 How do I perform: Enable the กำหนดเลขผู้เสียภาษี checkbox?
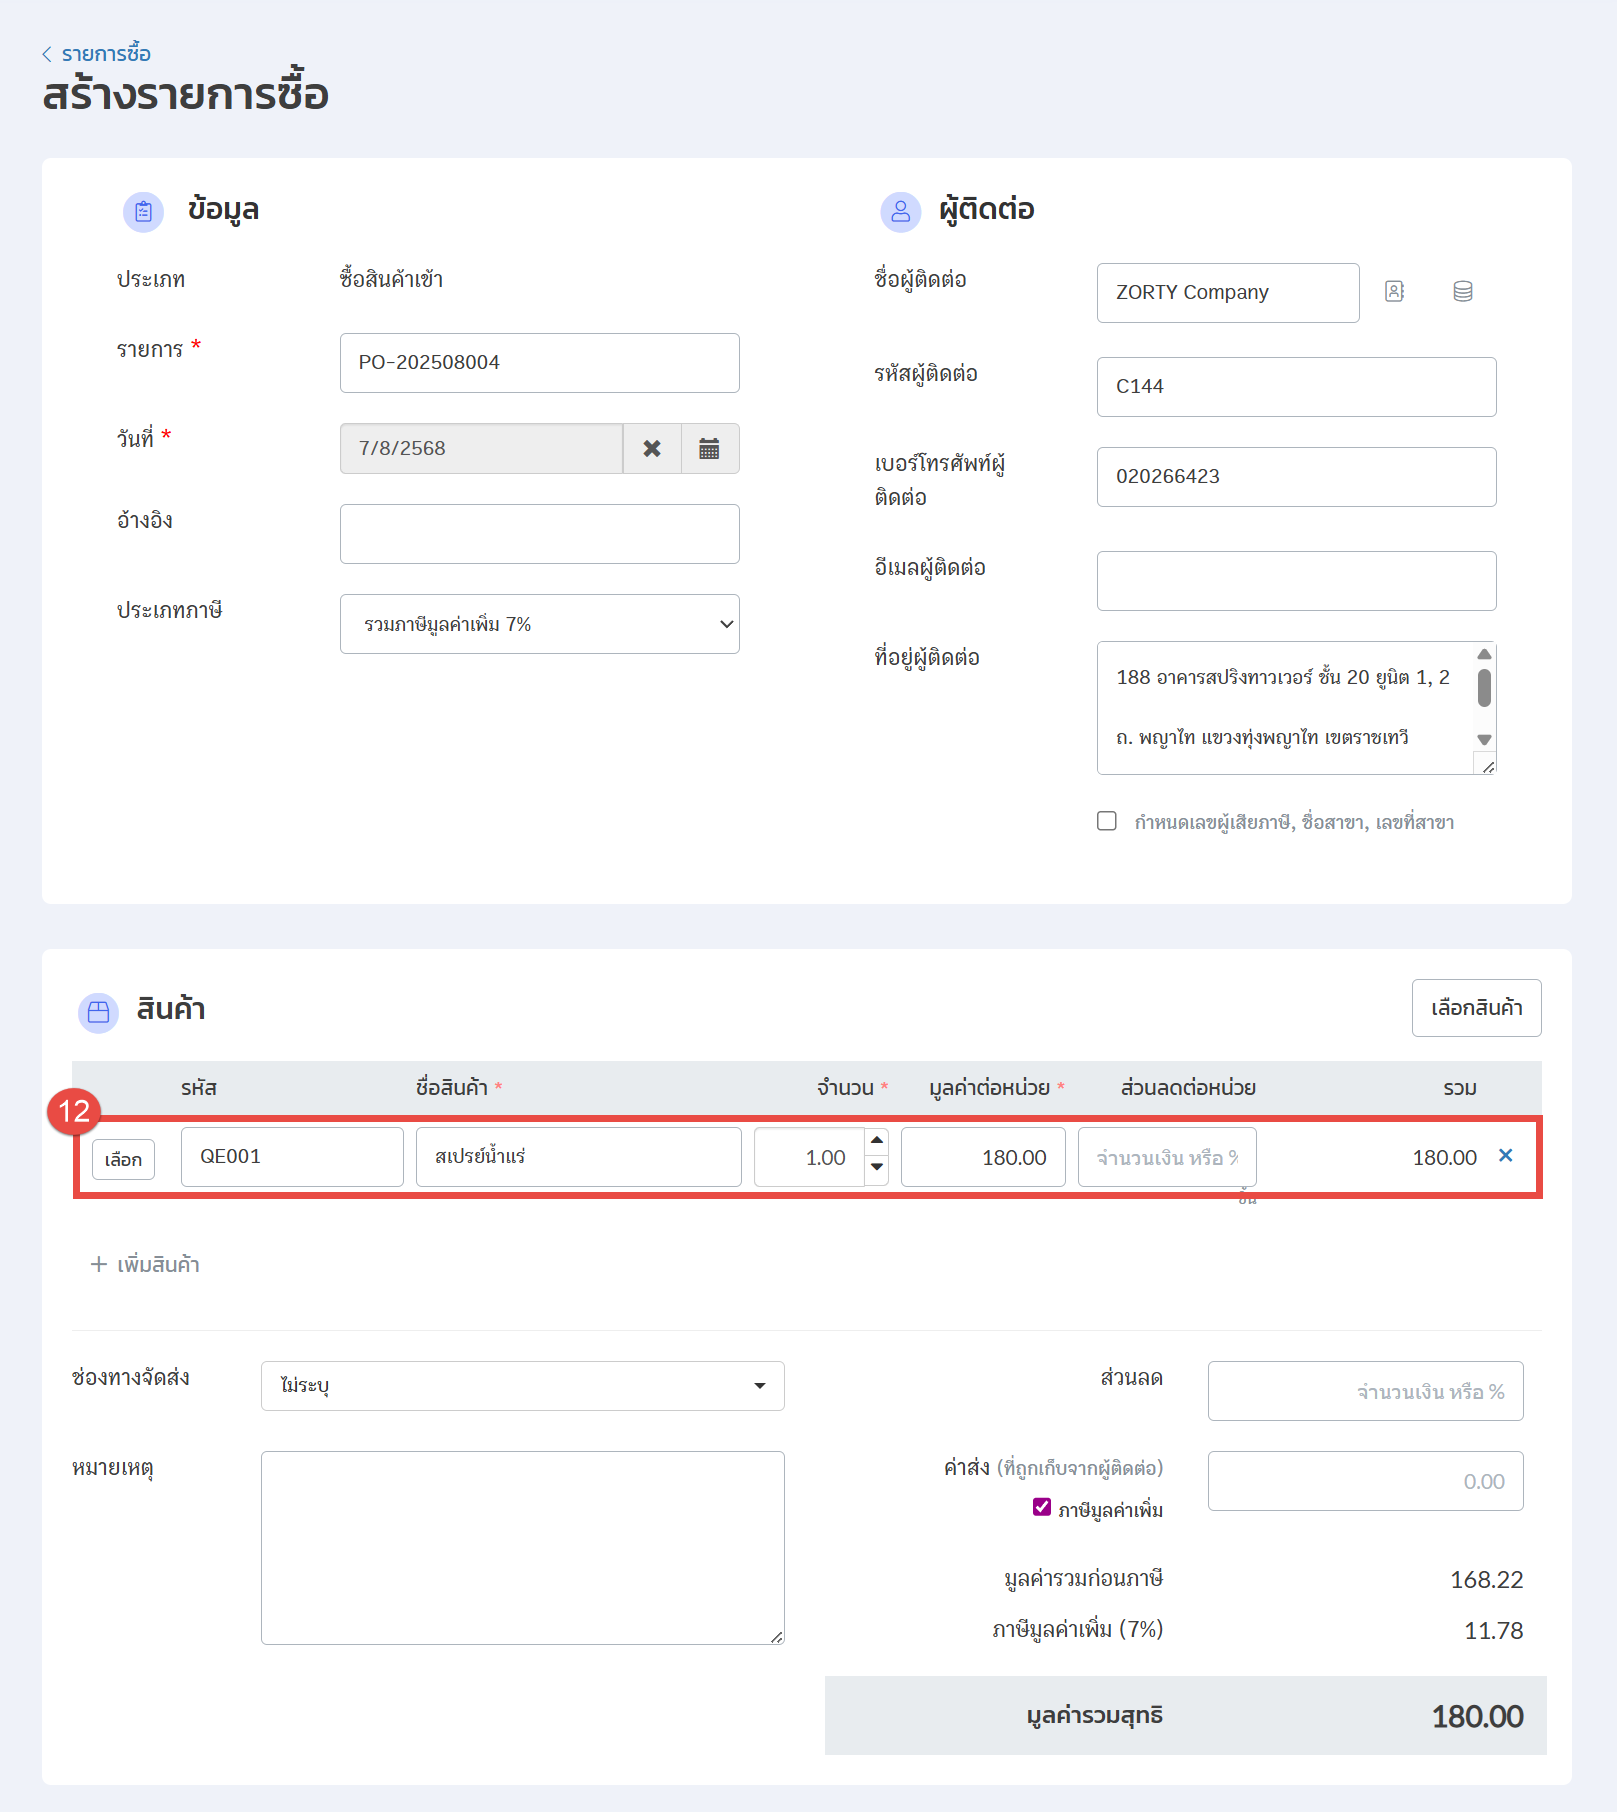(1107, 821)
